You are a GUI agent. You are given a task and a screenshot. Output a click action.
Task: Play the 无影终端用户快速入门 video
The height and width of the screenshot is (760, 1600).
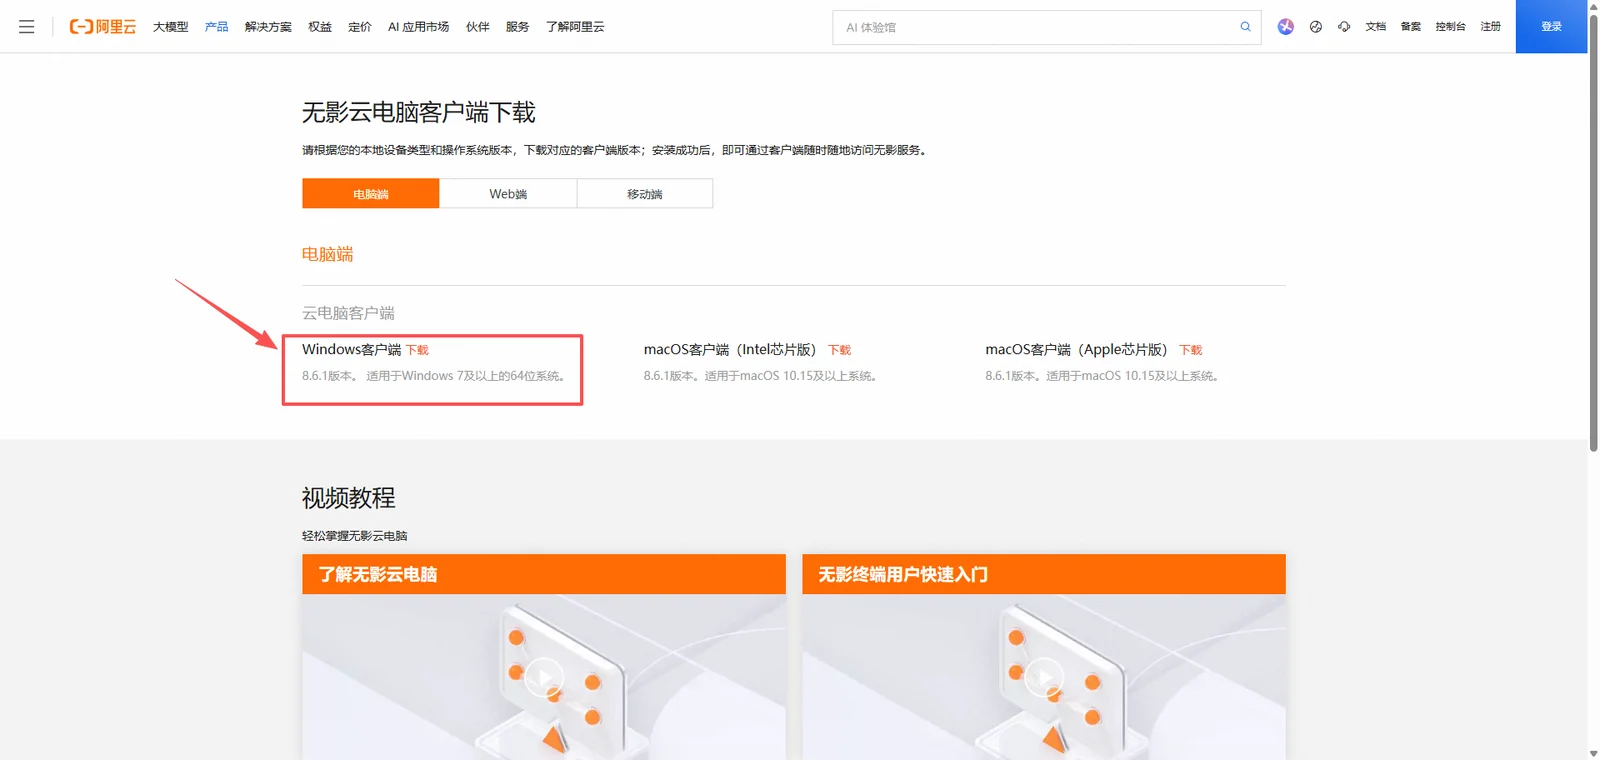tap(1044, 677)
